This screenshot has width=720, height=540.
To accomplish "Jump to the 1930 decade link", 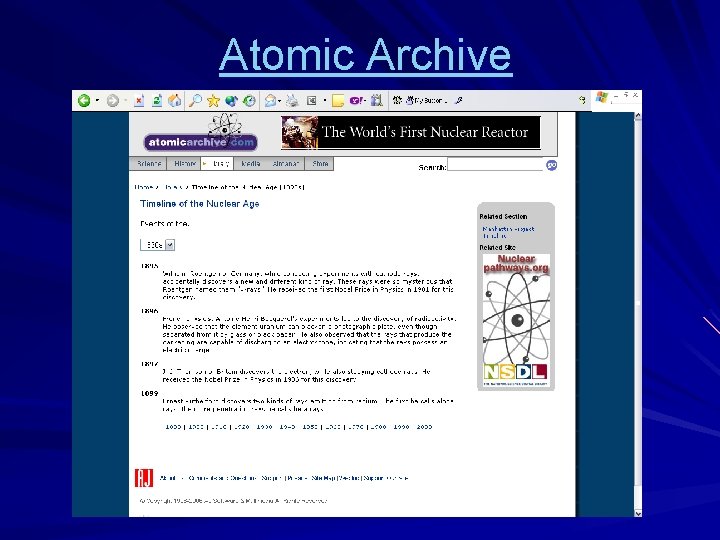I will click(264, 427).
